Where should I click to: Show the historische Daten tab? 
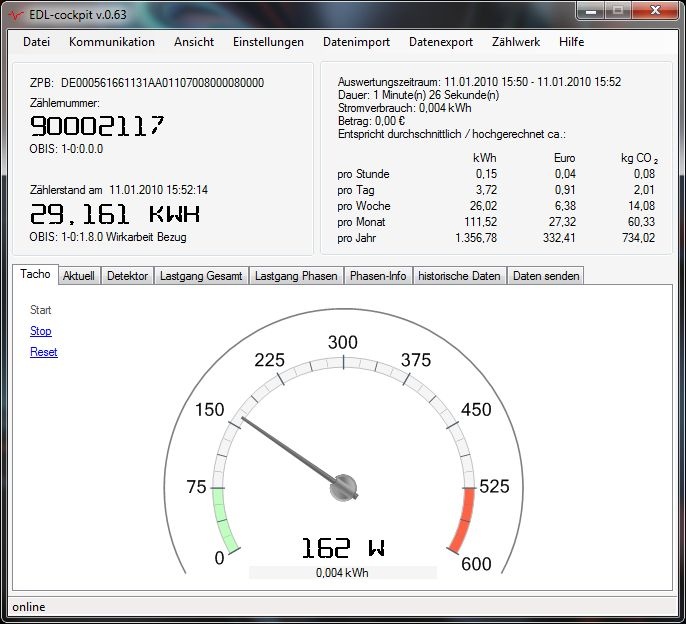coord(459,276)
